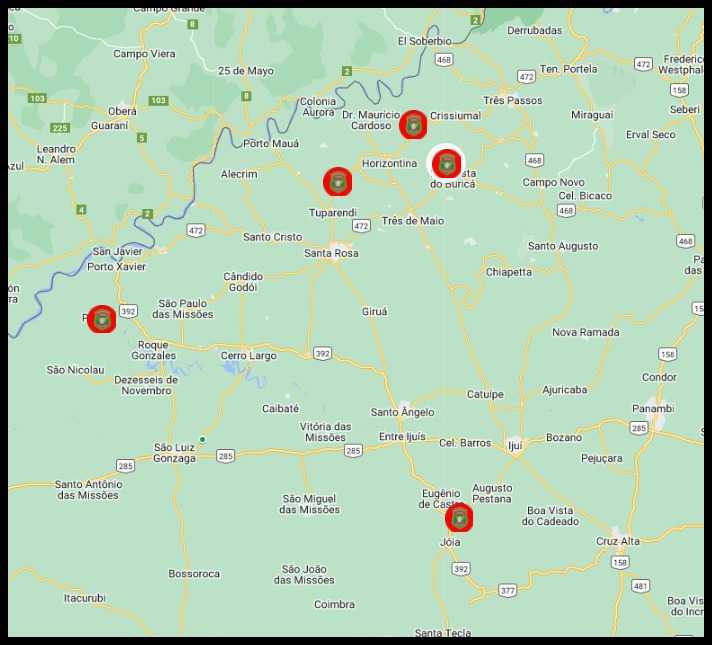Screen dimensions: 712x645
Task: Click the route 481 shield below Cruz Alta
Action: pyautogui.click(x=641, y=586)
